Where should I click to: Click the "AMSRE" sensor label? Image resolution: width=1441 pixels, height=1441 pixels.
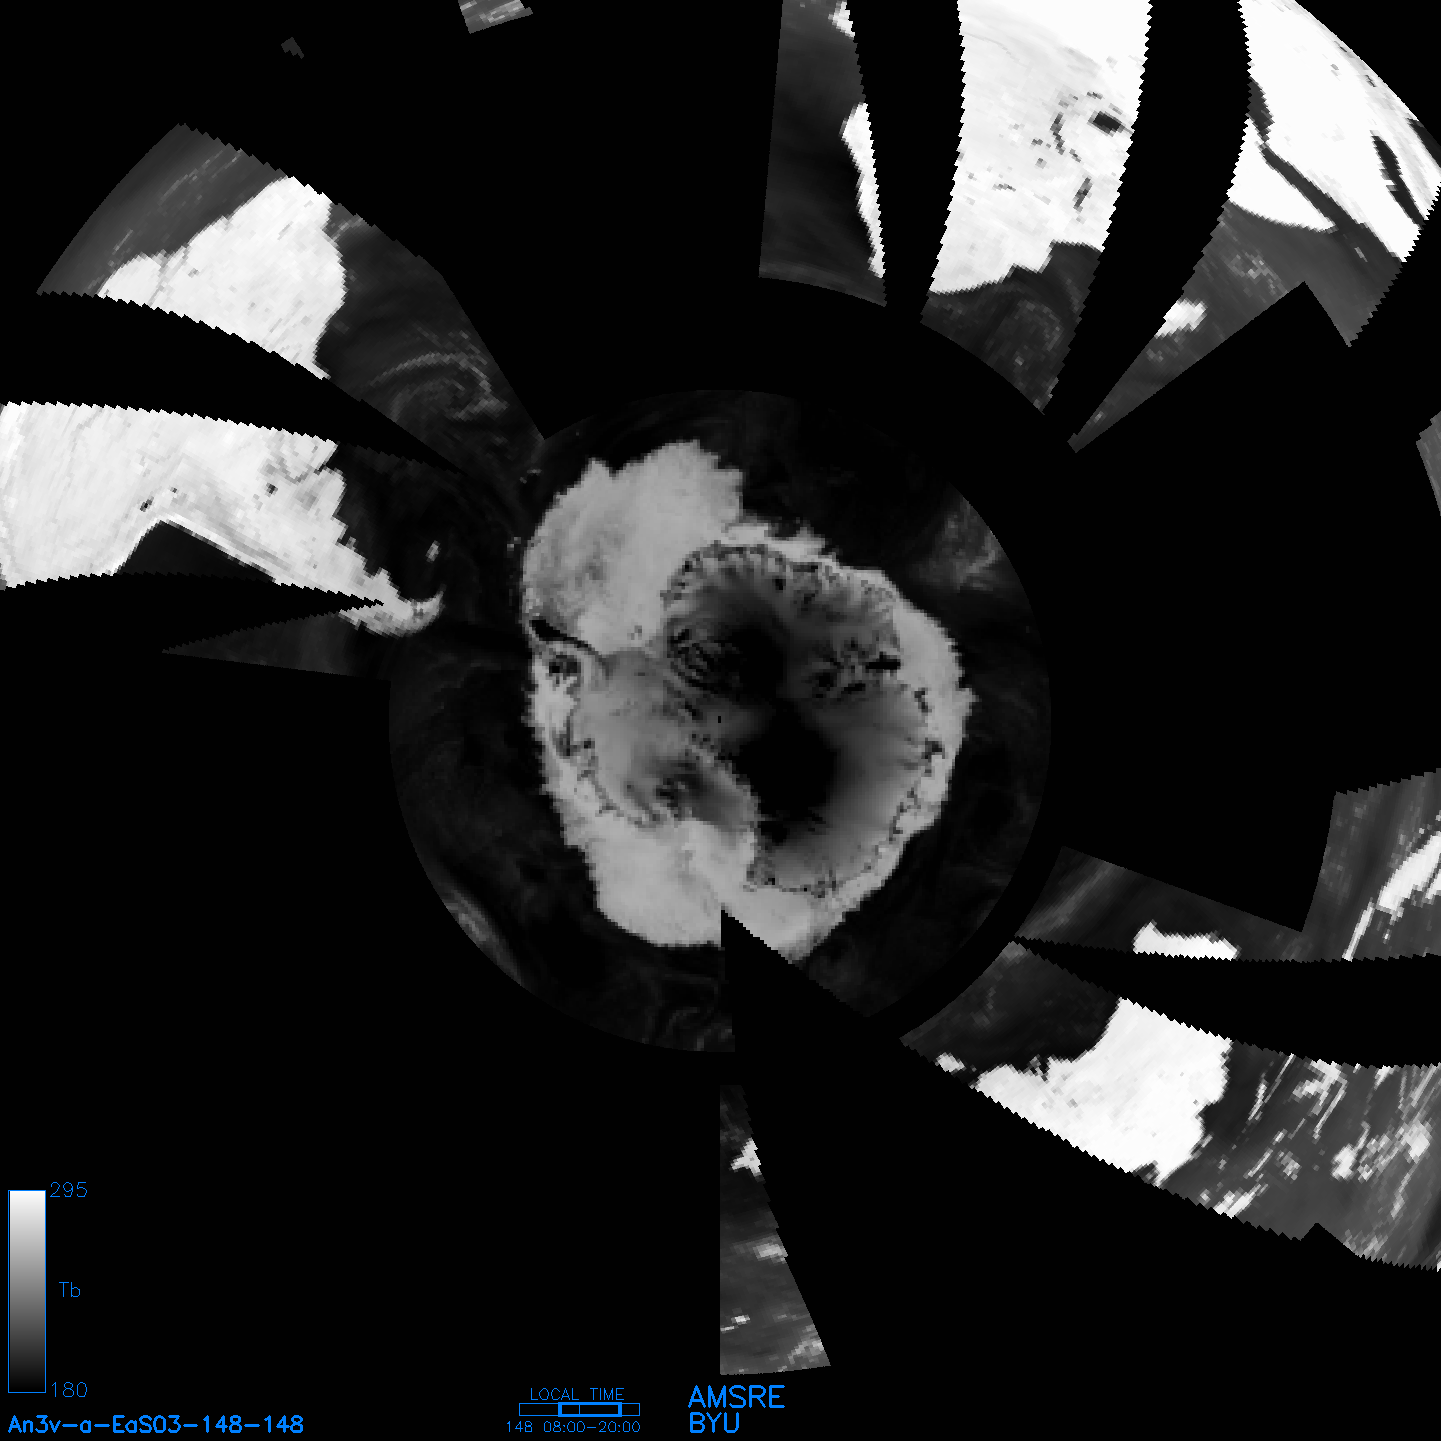737,1397
